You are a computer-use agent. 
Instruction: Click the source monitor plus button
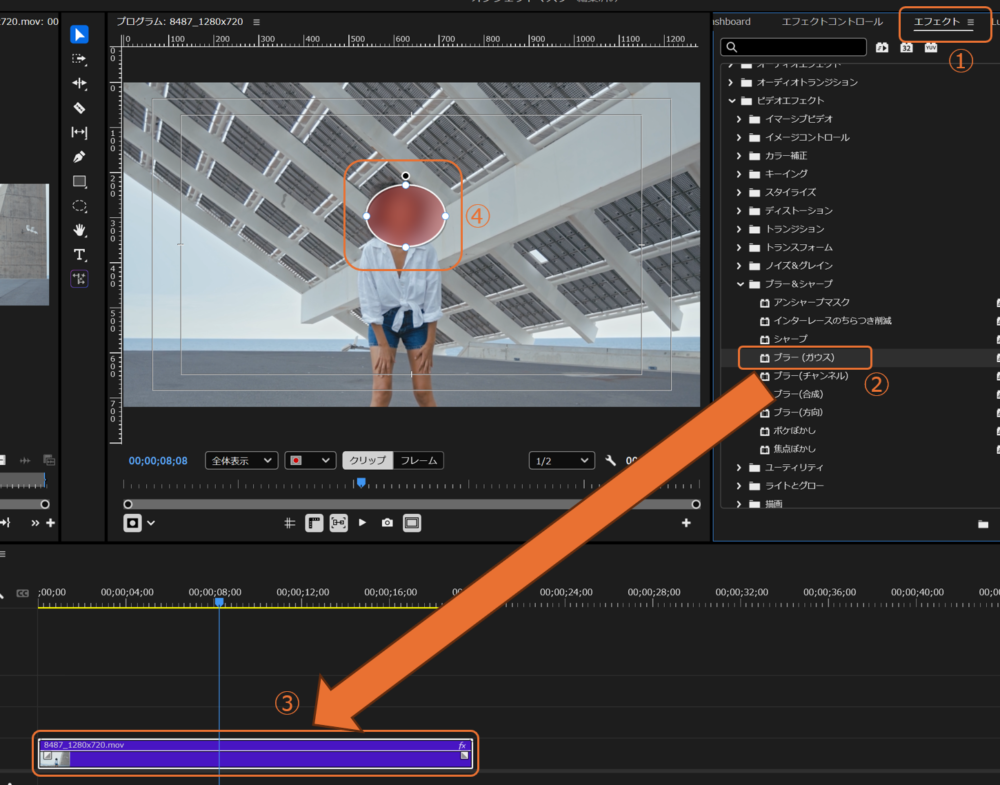(50, 523)
